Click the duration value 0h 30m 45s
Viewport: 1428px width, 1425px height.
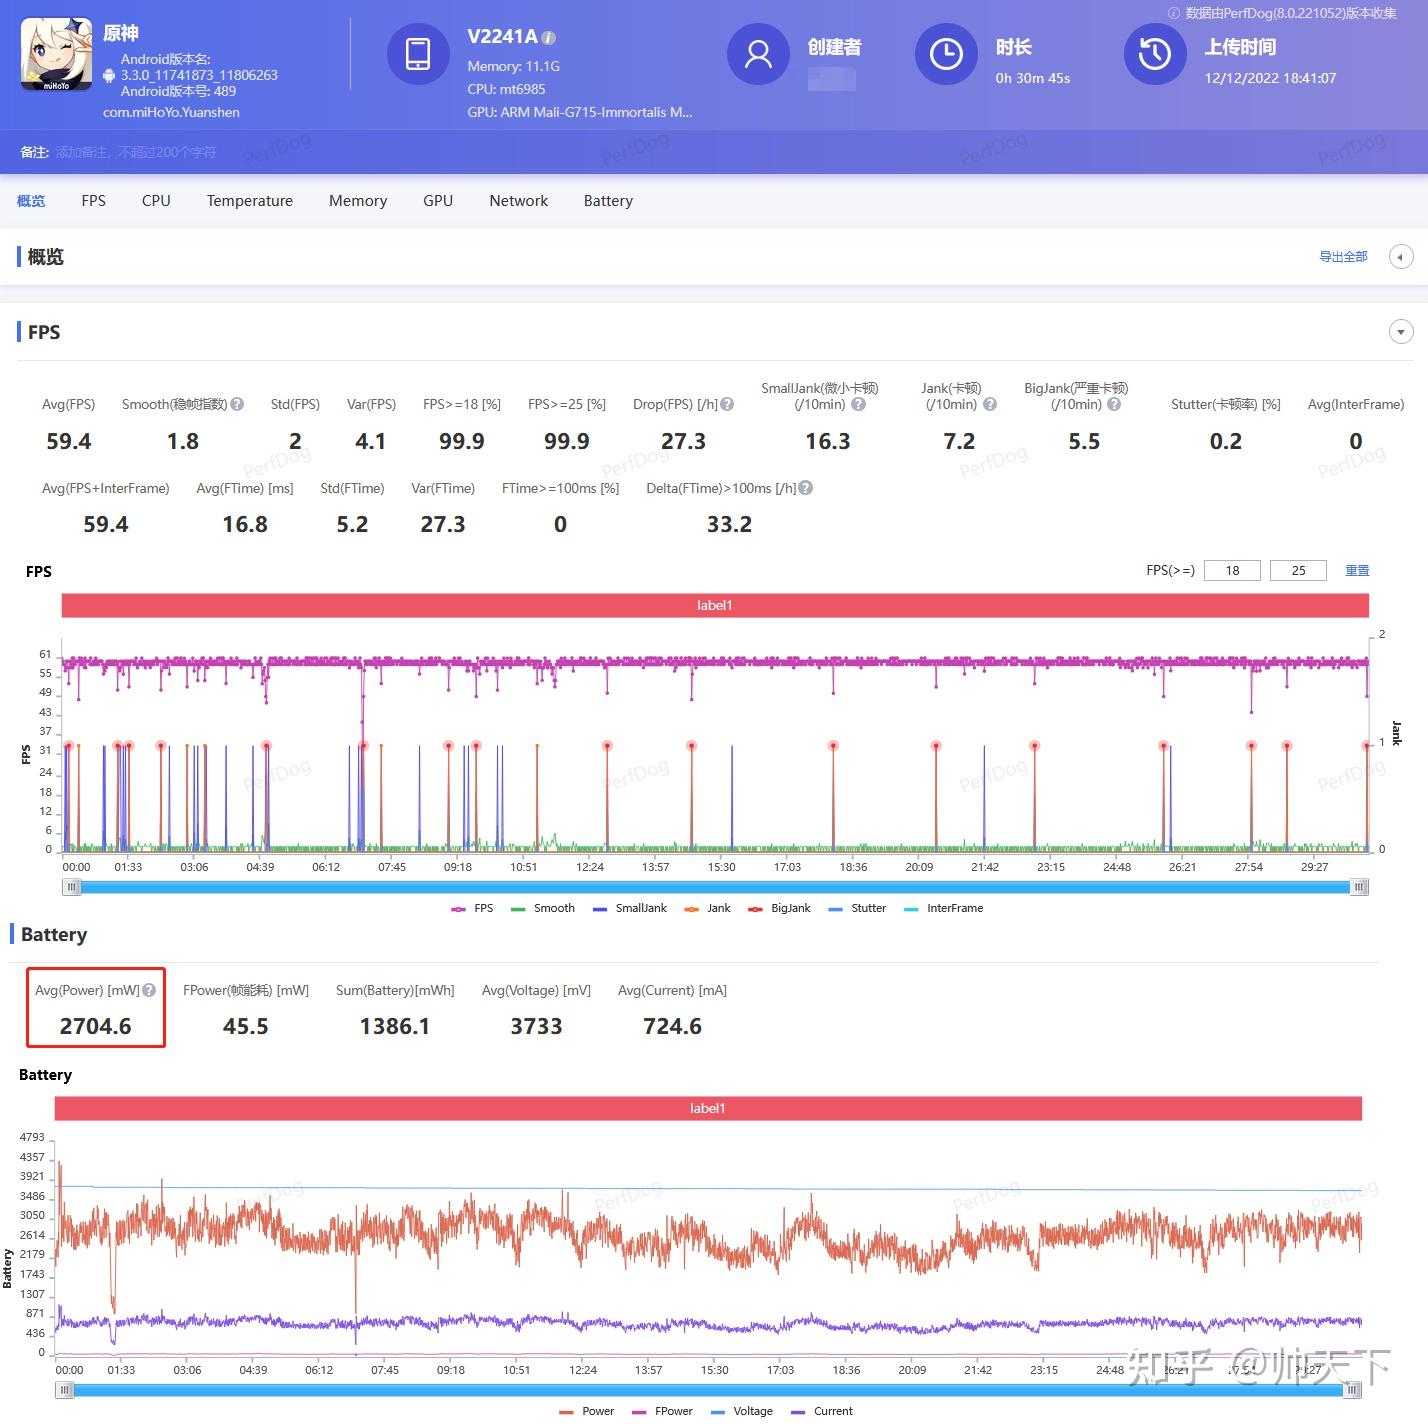pos(1032,78)
